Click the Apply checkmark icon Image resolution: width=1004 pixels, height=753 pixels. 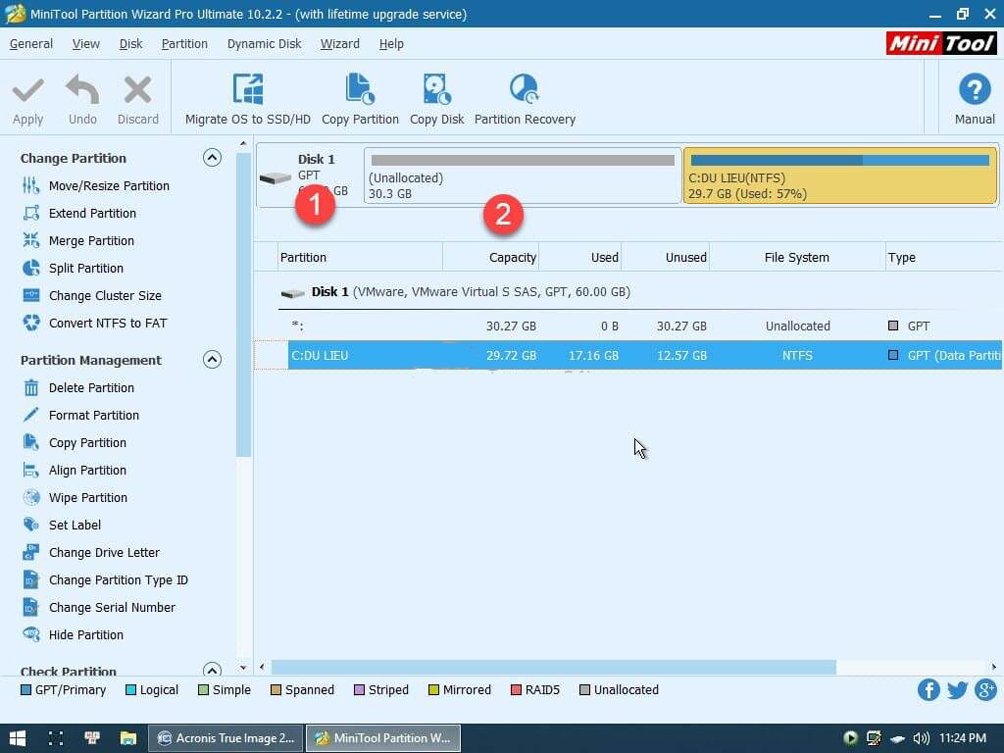[28, 90]
